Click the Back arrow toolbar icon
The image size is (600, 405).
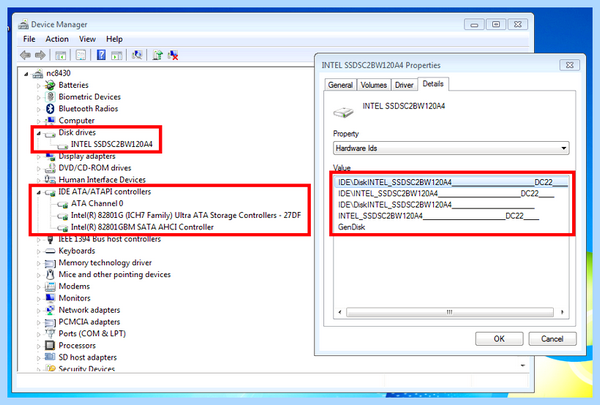(25, 55)
